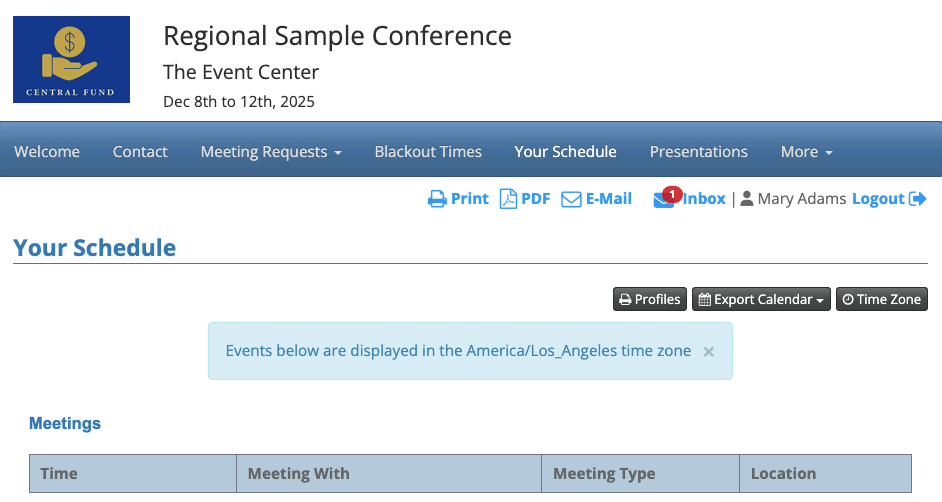Screen dimensions: 942x502
Task: Open Blackout Times
Action: coord(428,152)
